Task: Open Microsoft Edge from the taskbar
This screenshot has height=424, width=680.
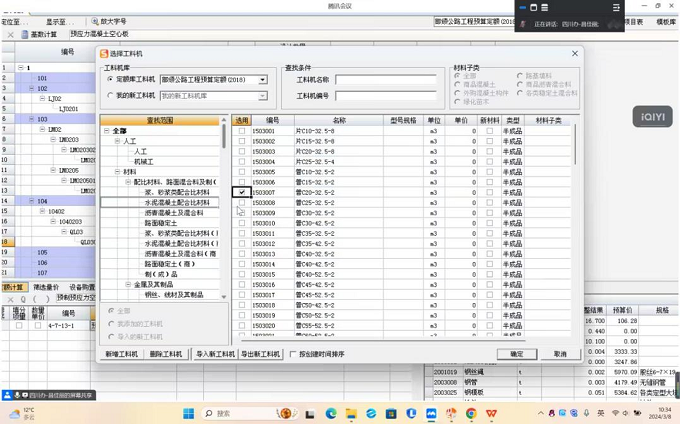Action: [331, 414]
